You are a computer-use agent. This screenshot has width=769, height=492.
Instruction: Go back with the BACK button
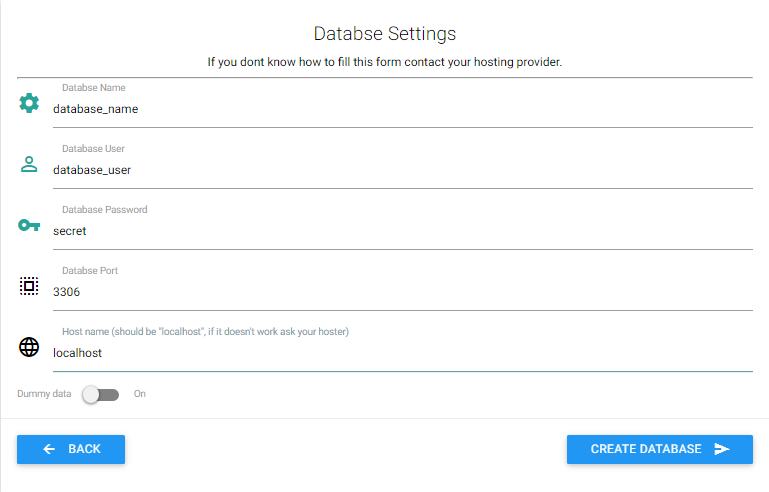click(71, 449)
